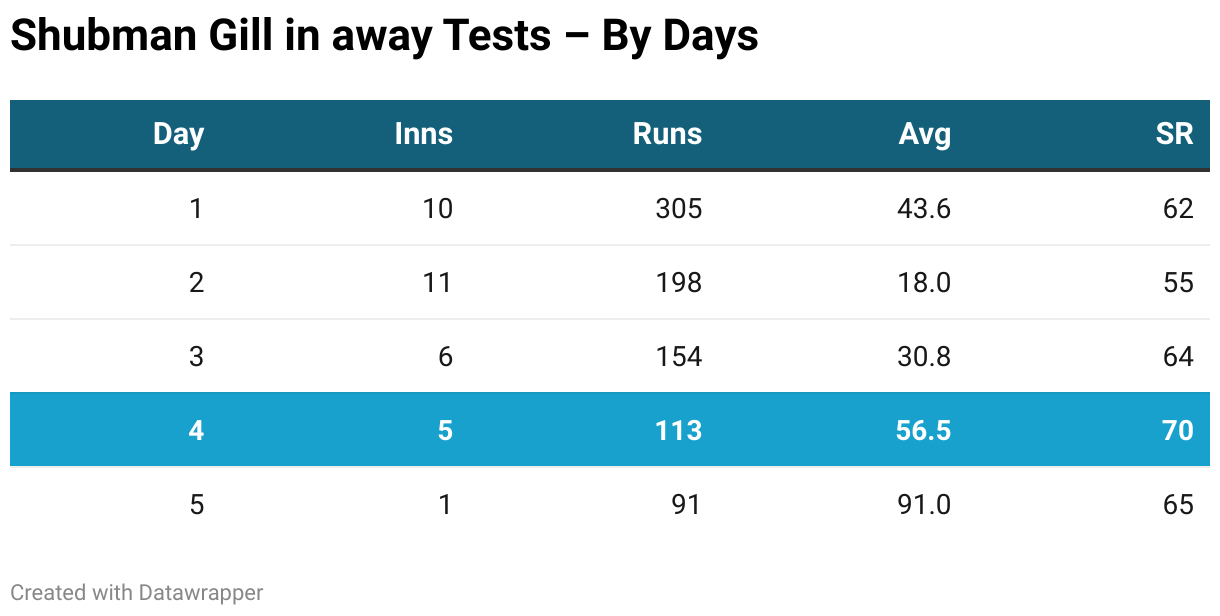Select the Day 2 innings value 11
This screenshot has height=616, width=1220.
pyautogui.click(x=437, y=282)
